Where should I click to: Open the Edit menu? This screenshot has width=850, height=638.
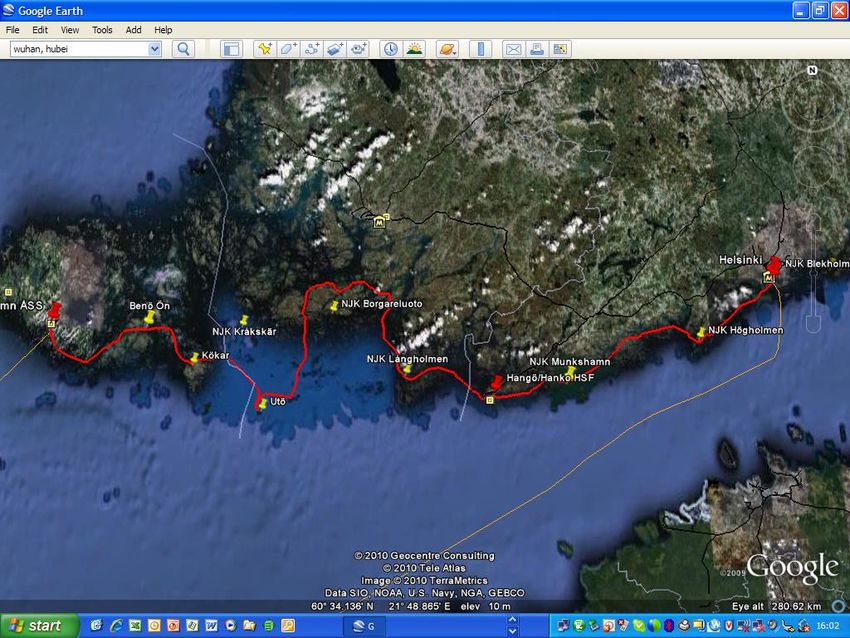[40, 30]
